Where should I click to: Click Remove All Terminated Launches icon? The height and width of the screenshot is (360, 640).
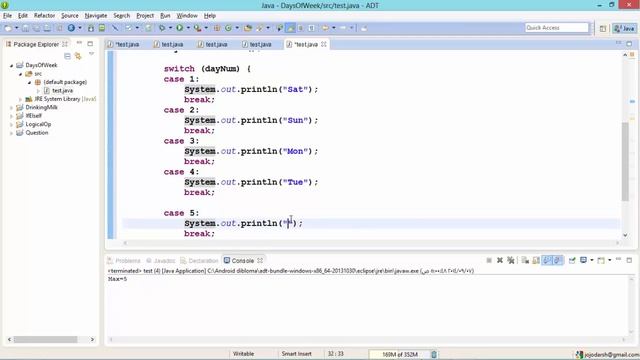point(510,260)
